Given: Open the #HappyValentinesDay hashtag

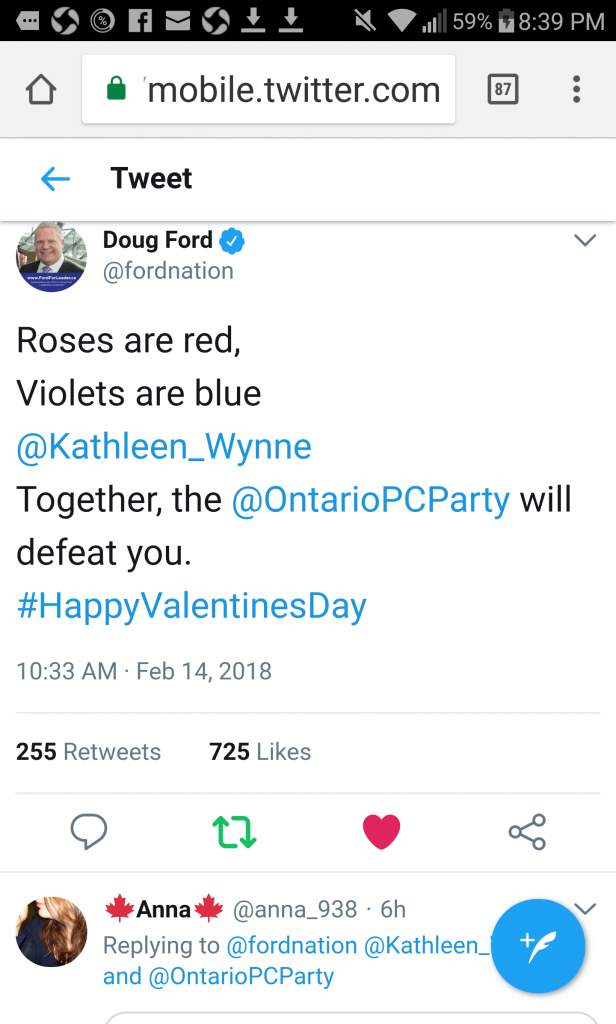Looking at the screenshot, I should 191,606.
